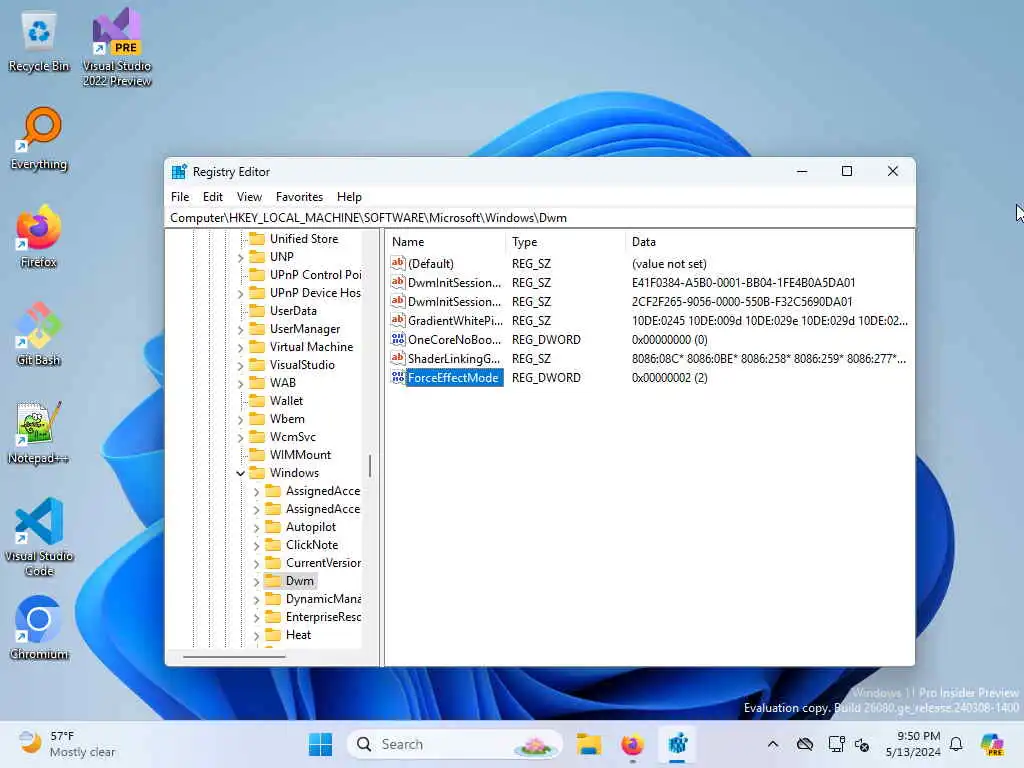Launch Notepad++ from the desktop

point(39,432)
